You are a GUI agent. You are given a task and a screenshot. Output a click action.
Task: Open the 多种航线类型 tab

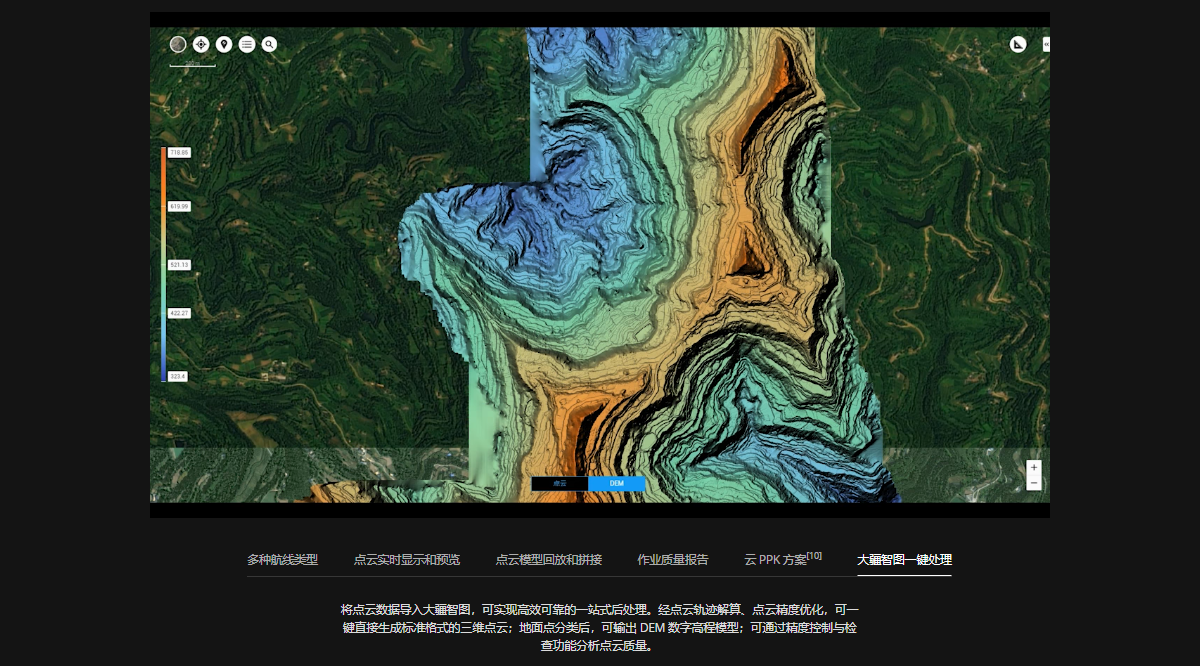pos(282,560)
